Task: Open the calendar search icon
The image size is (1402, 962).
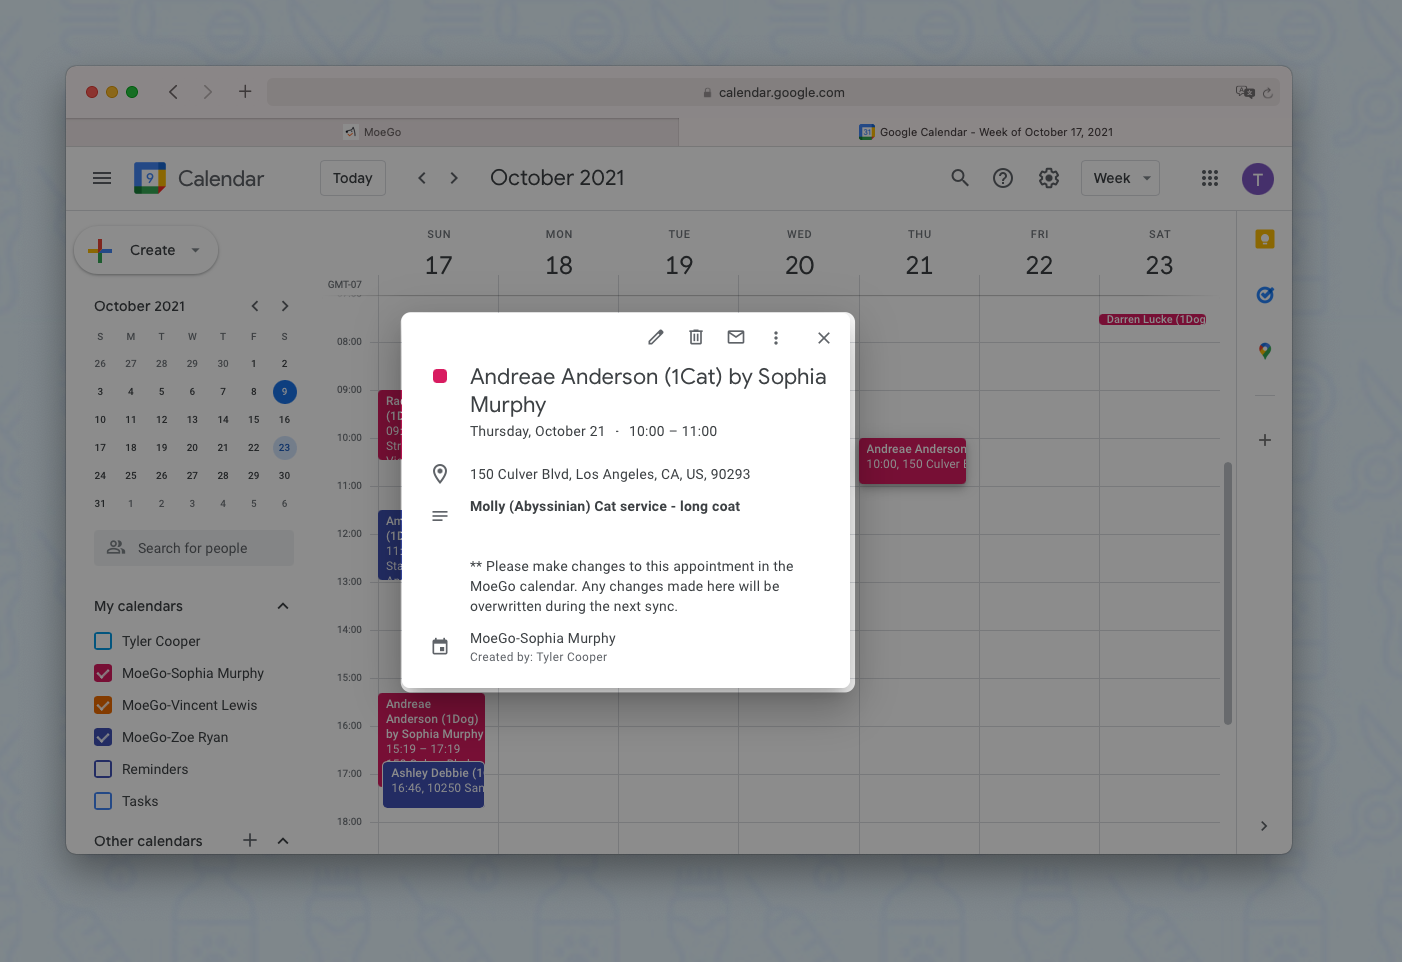Action: click(960, 178)
